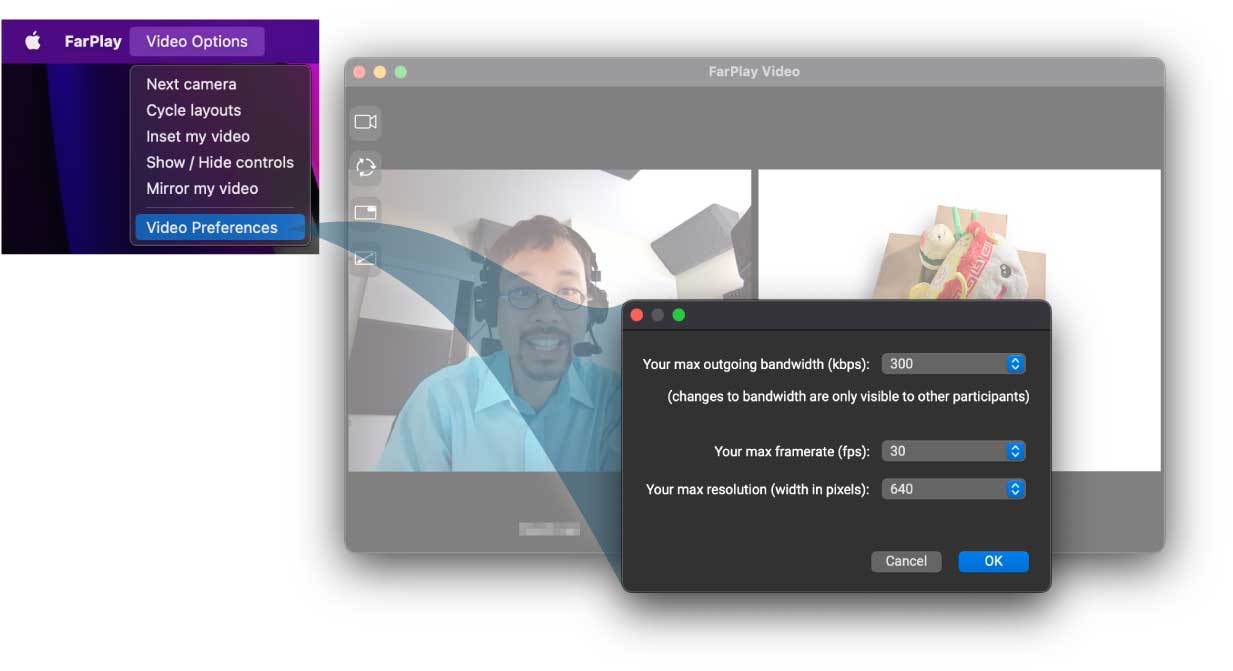The width and height of the screenshot is (1233, 671).
Task: Click the cycle layouts circular arrows icon
Action: click(x=365, y=167)
